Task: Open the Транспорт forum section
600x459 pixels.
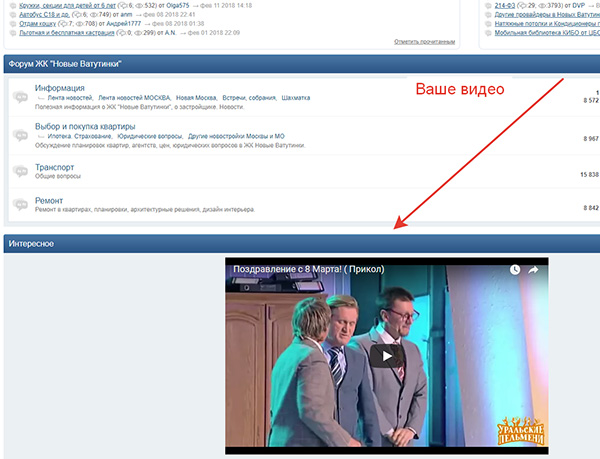Action: [54, 167]
